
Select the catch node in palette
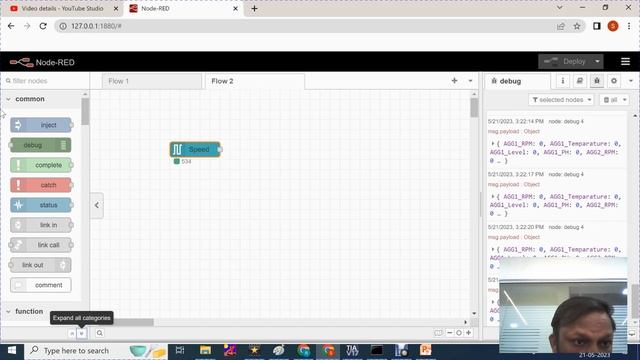coord(41,185)
